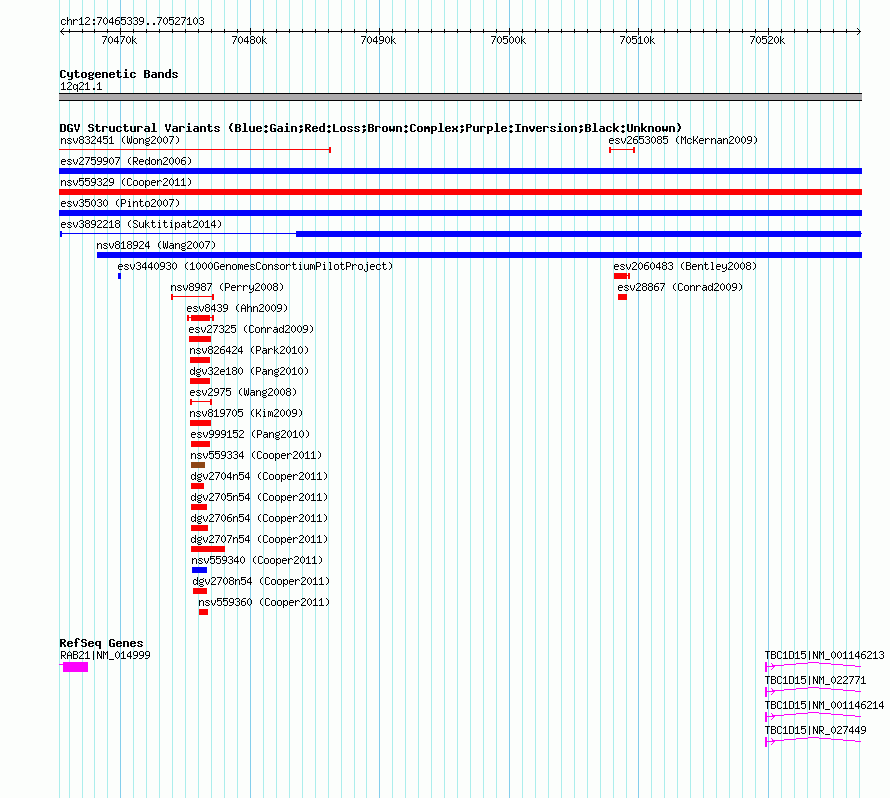
Task: Select the TBC1D15|NM_001146214 transcript label
Action: point(824,705)
